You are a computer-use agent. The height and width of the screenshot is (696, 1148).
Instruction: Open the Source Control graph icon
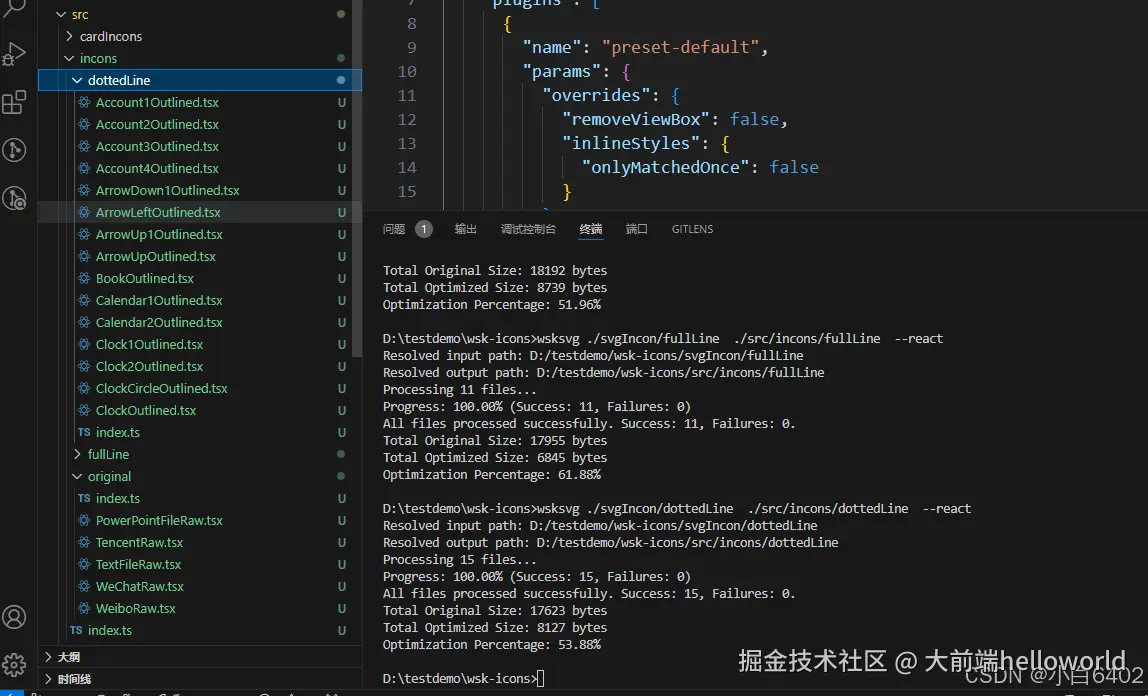point(14,150)
